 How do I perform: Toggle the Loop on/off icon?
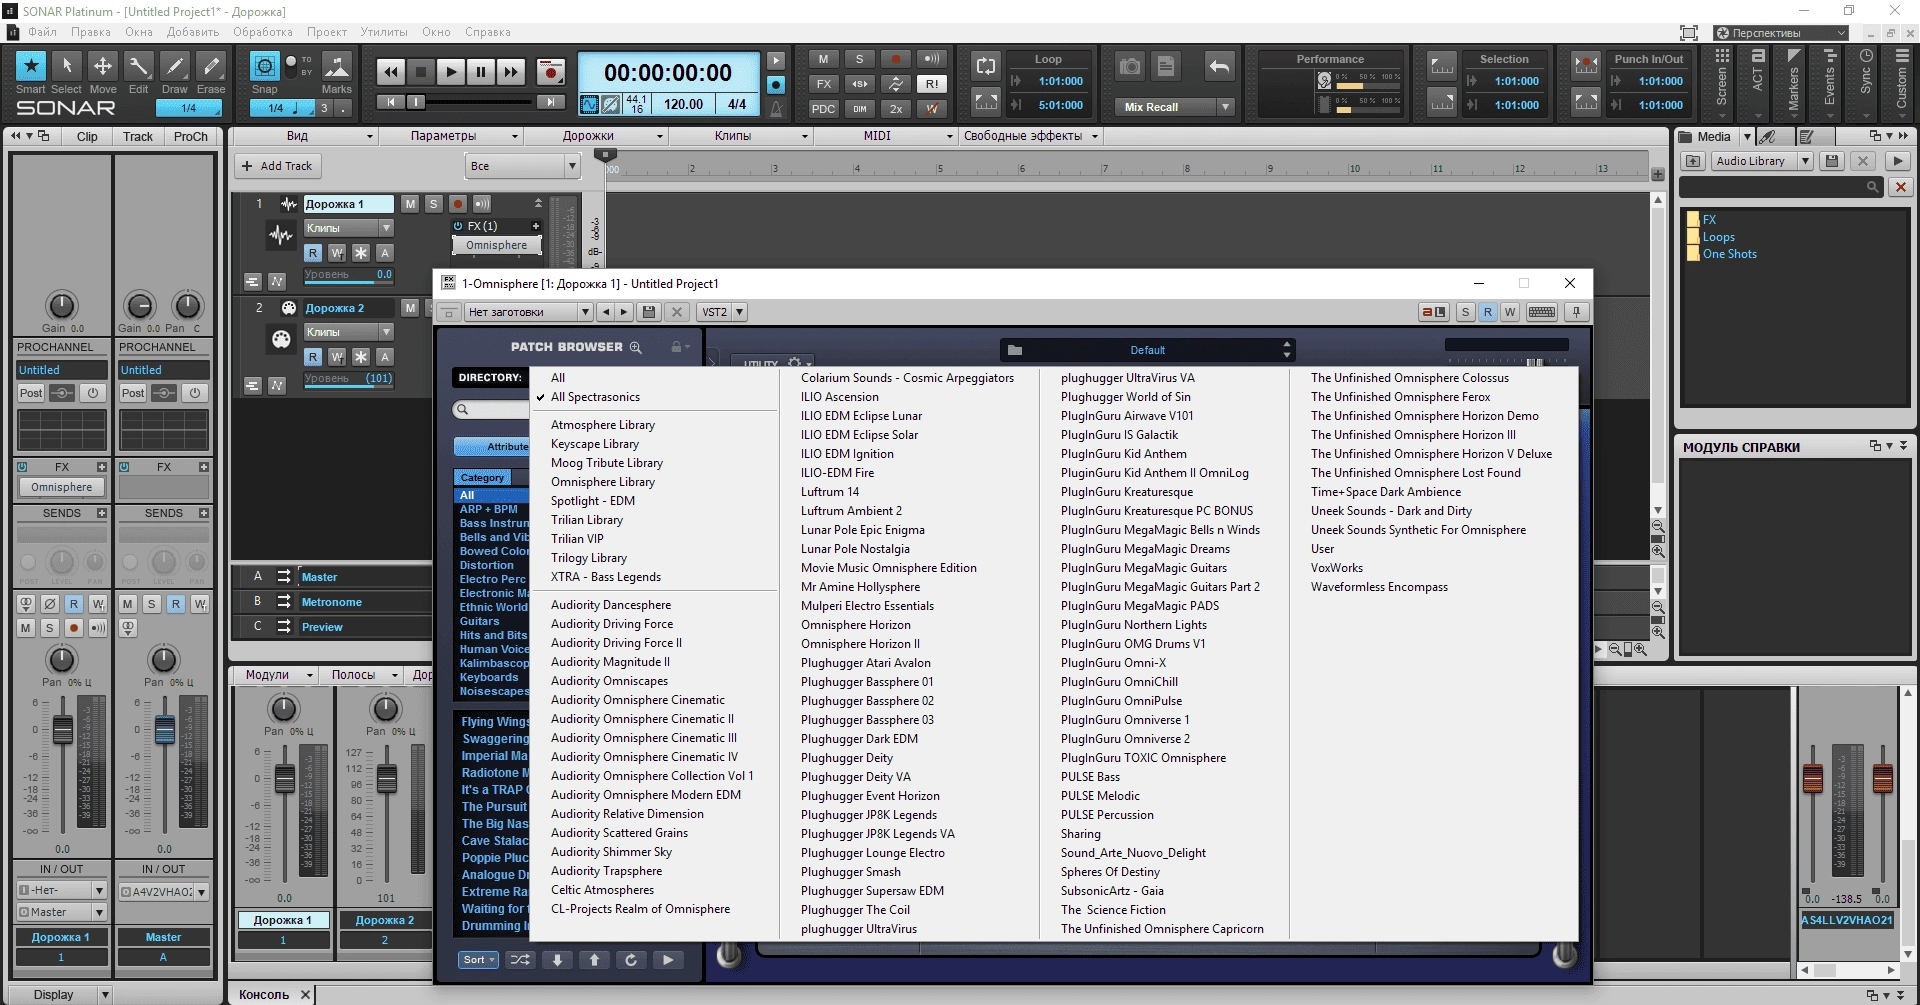tap(986, 66)
